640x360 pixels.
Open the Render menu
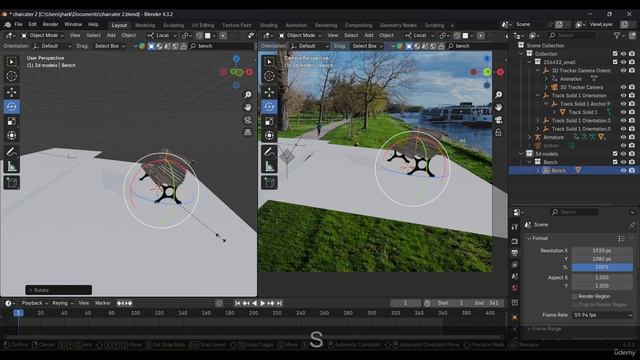tap(51, 24)
